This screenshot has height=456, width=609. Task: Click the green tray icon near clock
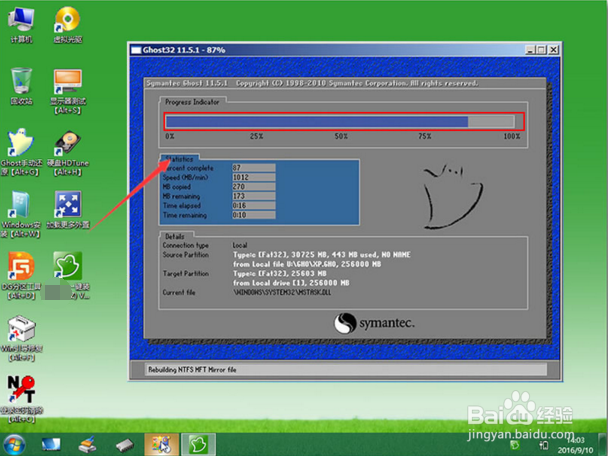515,444
